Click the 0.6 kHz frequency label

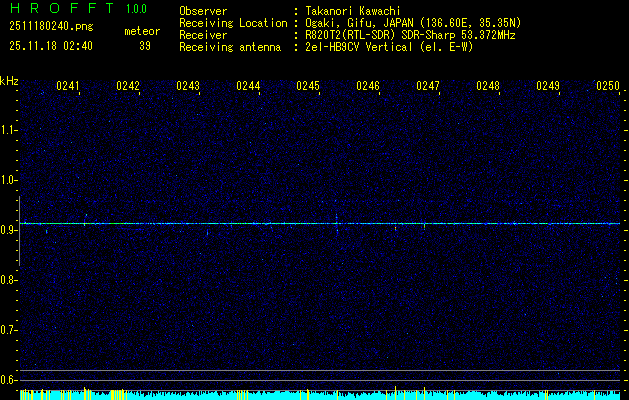(8, 380)
